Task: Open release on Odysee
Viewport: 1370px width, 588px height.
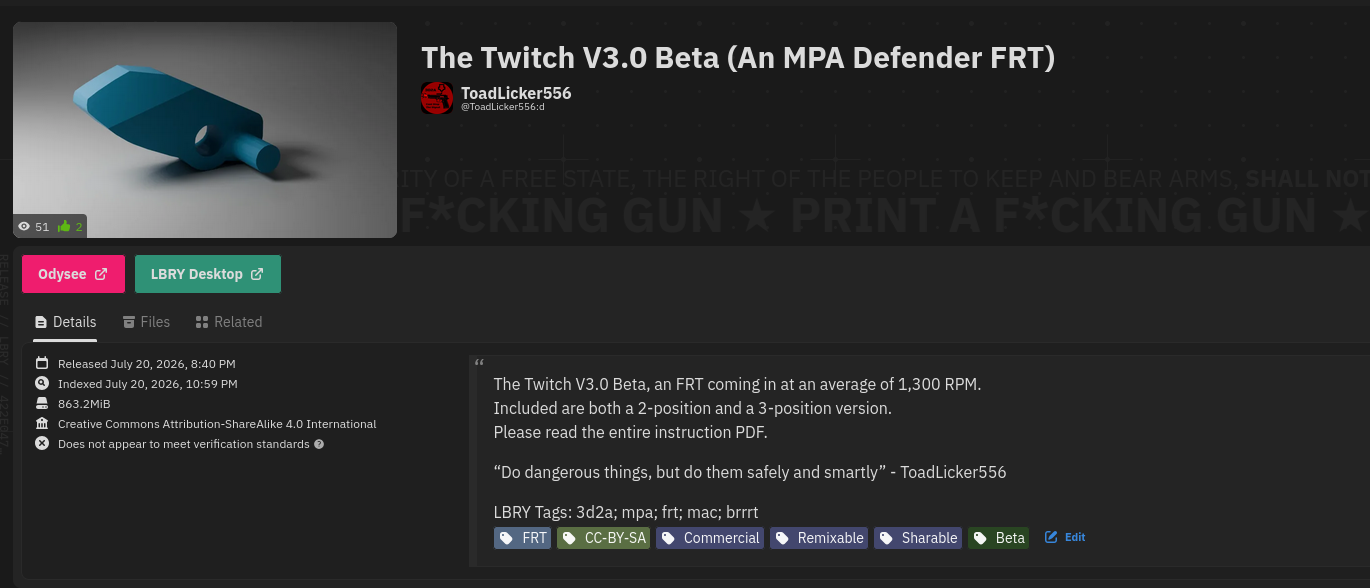Action: pyautogui.click(x=73, y=274)
